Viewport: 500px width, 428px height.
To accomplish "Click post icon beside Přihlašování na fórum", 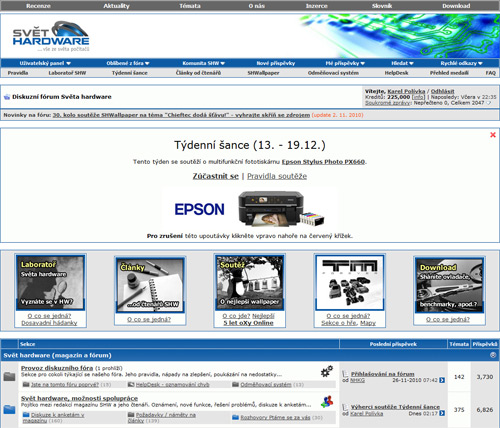I will 345,374.
